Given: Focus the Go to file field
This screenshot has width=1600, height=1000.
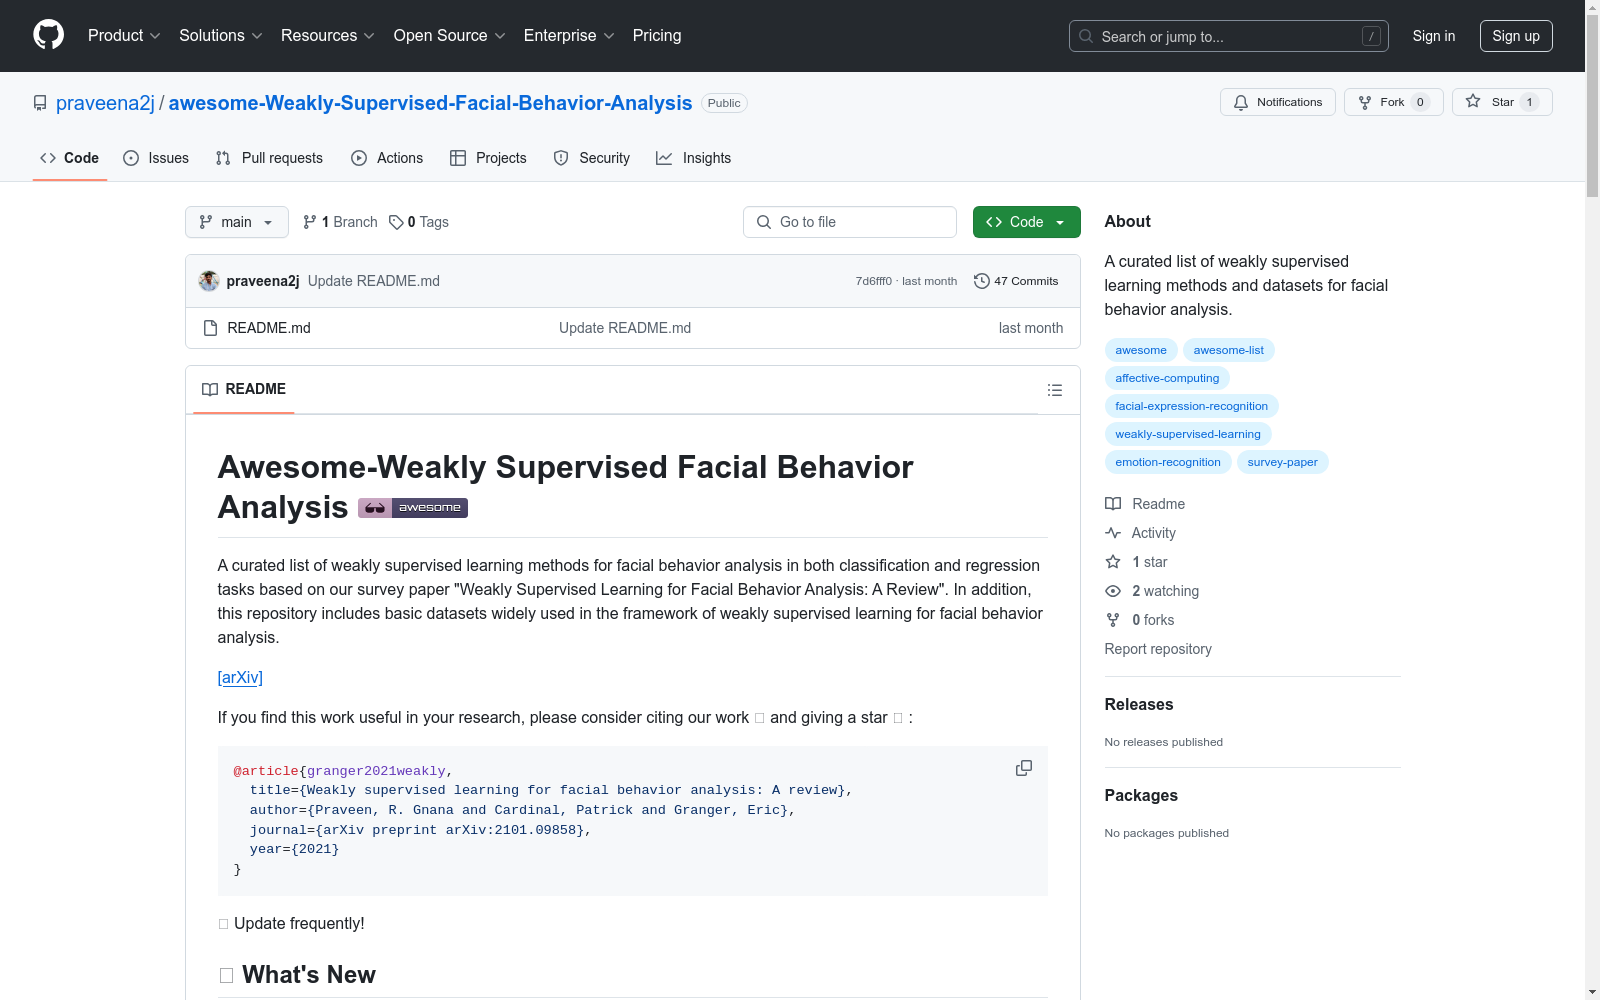Looking at the screenshot, I should pyautogui.click(x=850, y=222).
